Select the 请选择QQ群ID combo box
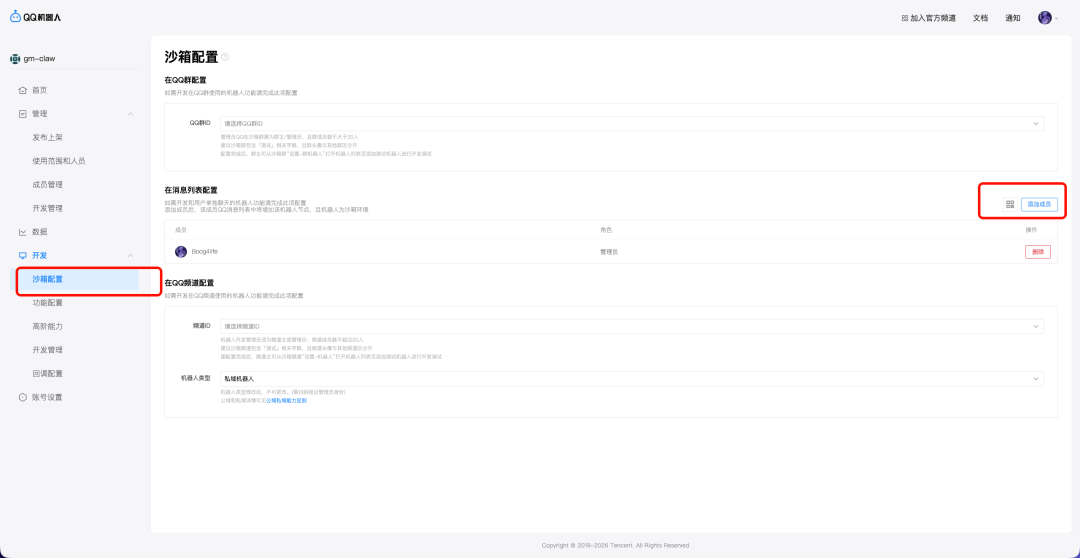This screenshot has height=558, width=1080. click(632, 123)
